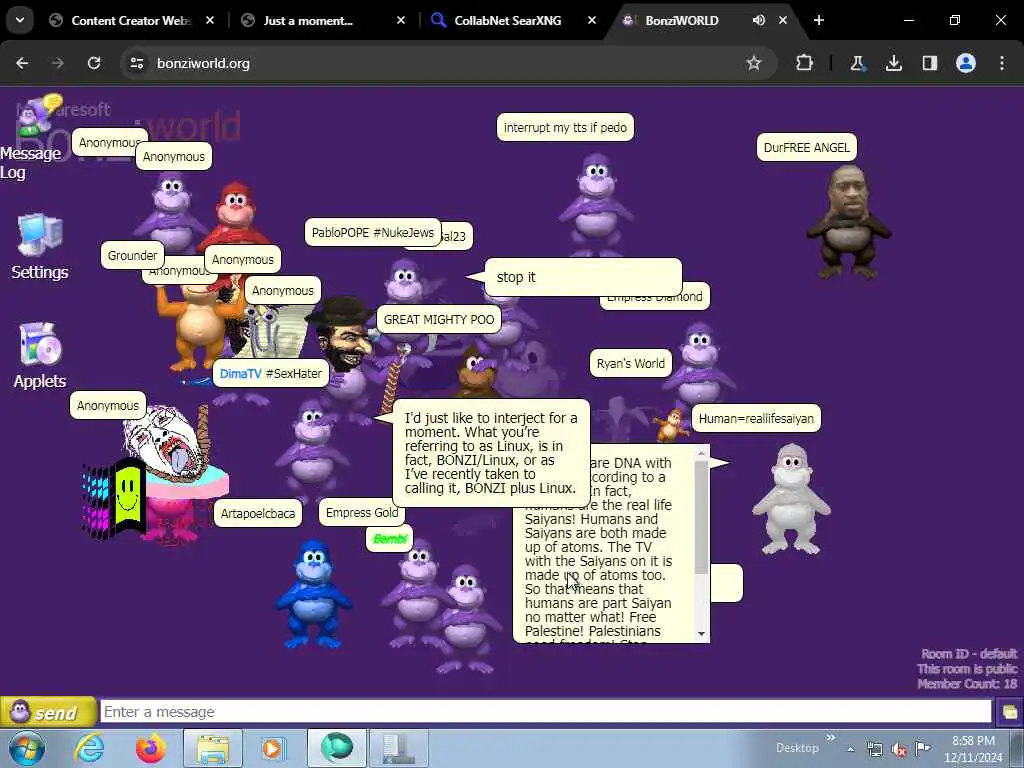The width and height of the screenshot is (1024, 768).
Task: Launch Internet Explorer from taskbar
Action: tap(89, 748)
